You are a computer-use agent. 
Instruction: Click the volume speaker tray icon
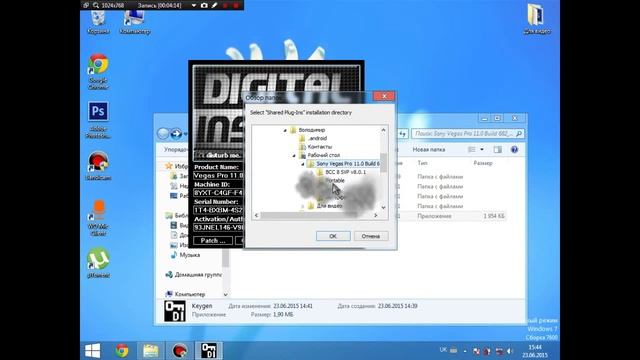[x=510, y=351]
